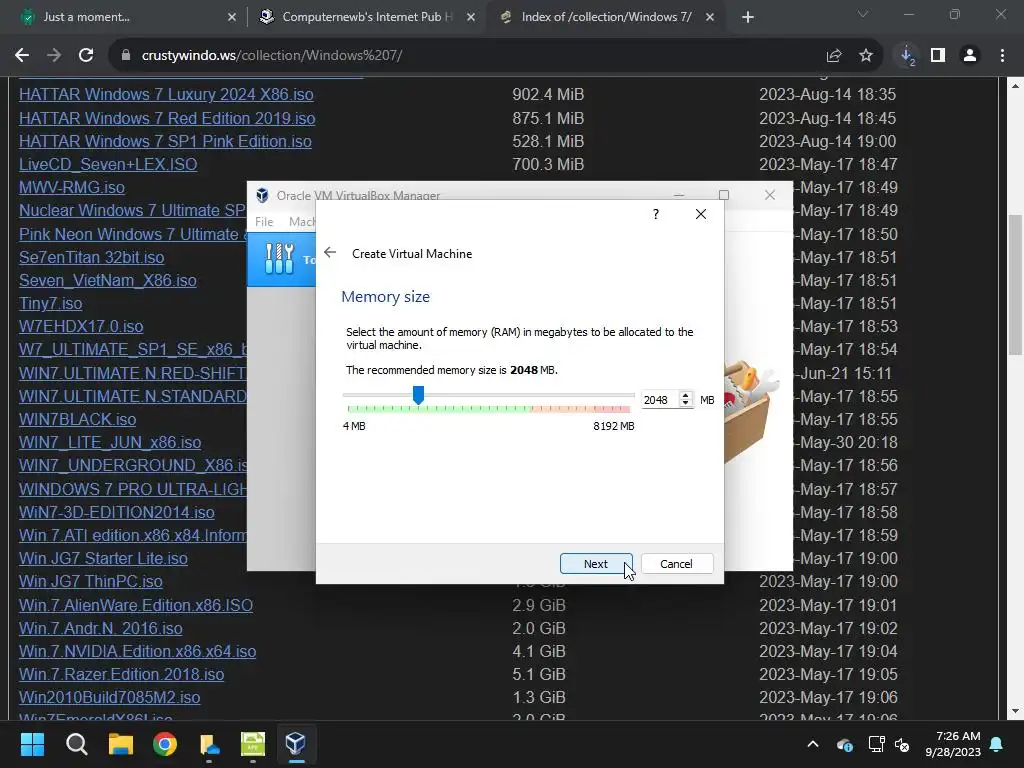Viewport: 1024px width, 768px height.
Task: Open HATTAR Windows 7 Luxury 2024 X86.iso link
Action: 166,95
